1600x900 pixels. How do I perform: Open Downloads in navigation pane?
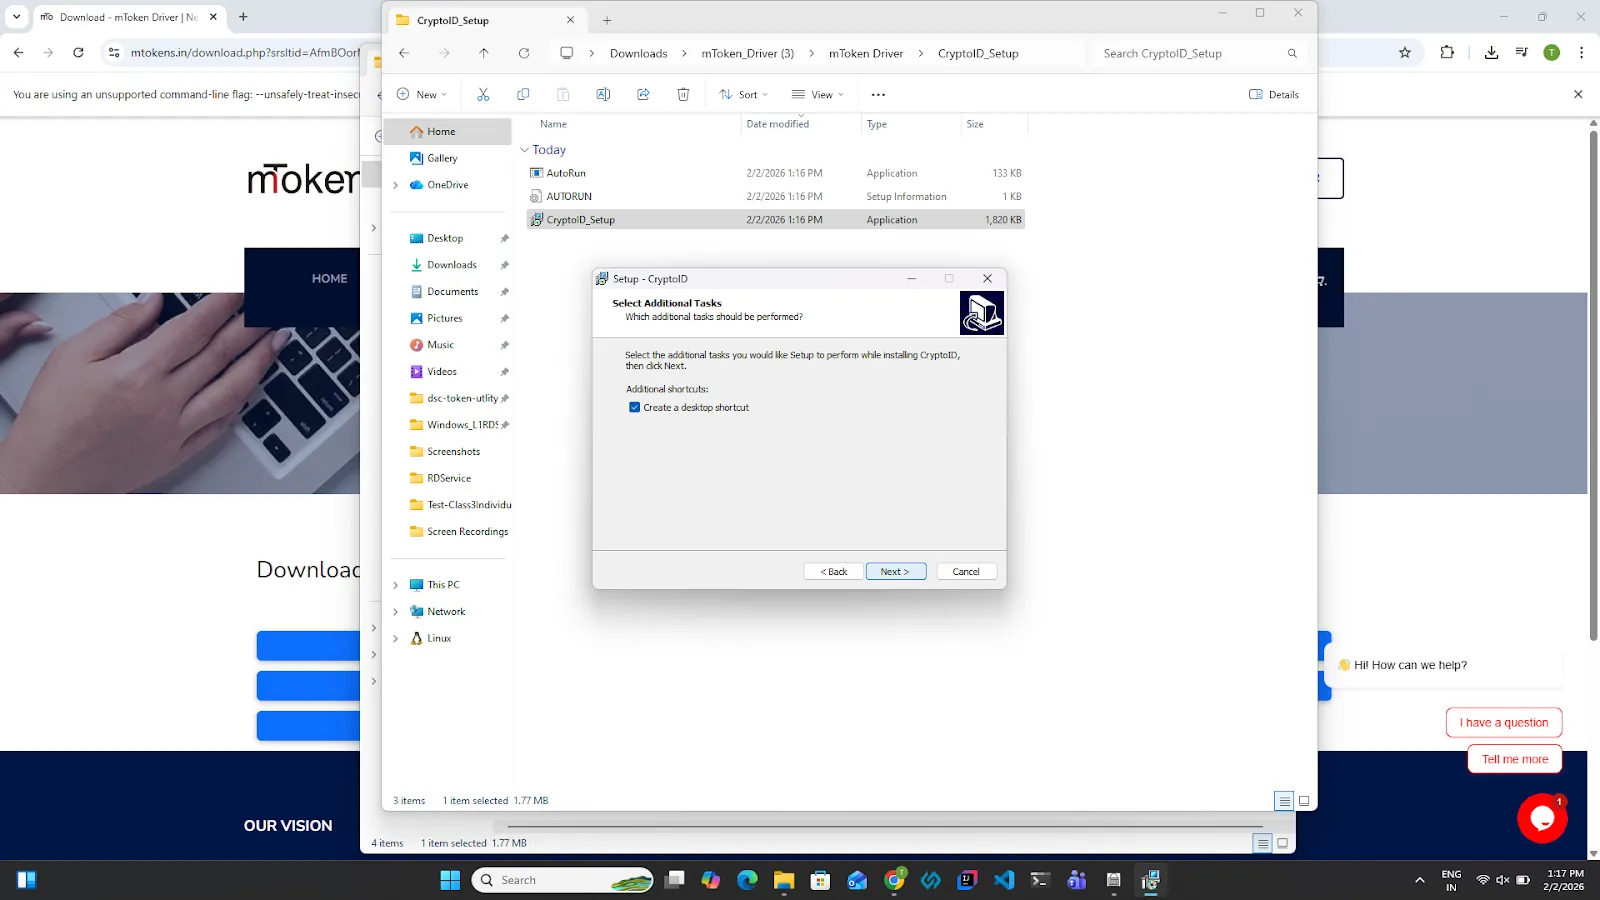coord(452,265)
